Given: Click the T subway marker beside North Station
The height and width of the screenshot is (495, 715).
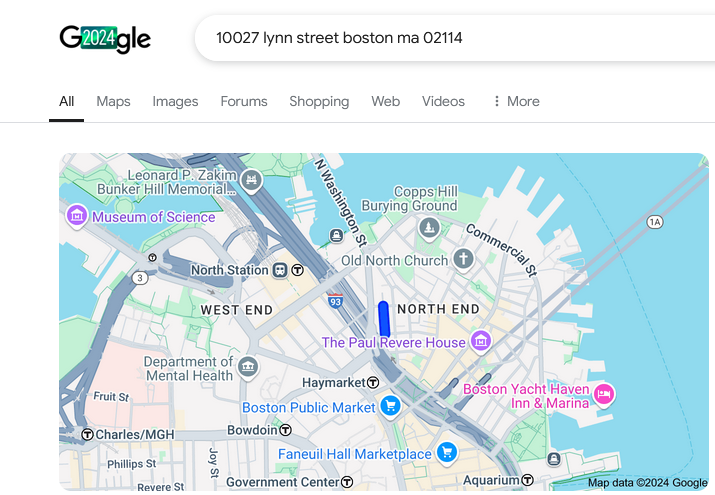Looking at the screenshot, I should pyautogui.click(x=297, y=270).
